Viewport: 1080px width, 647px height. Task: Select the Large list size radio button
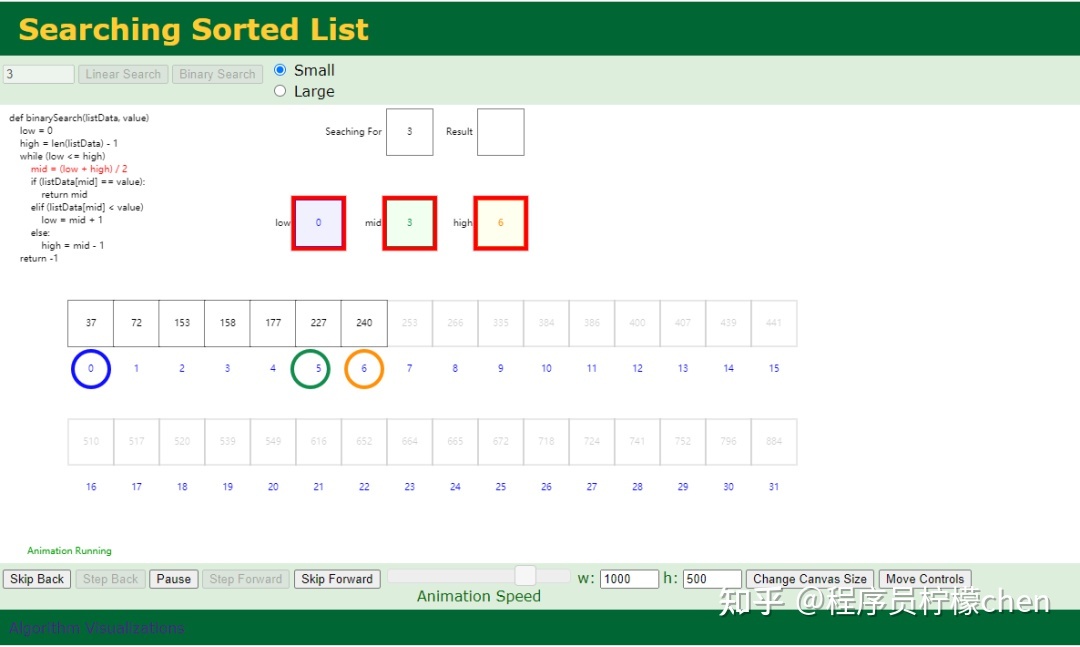click(280, 91)
